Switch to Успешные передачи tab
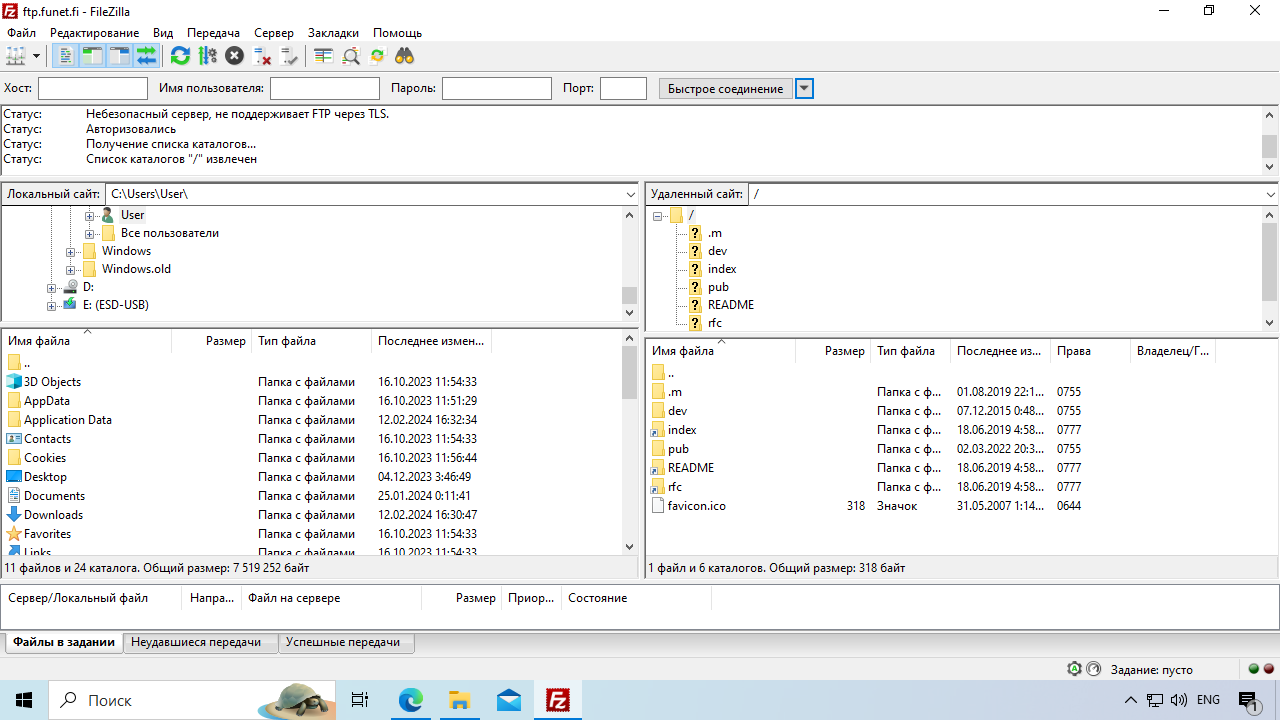 click(x=346, y=642)
